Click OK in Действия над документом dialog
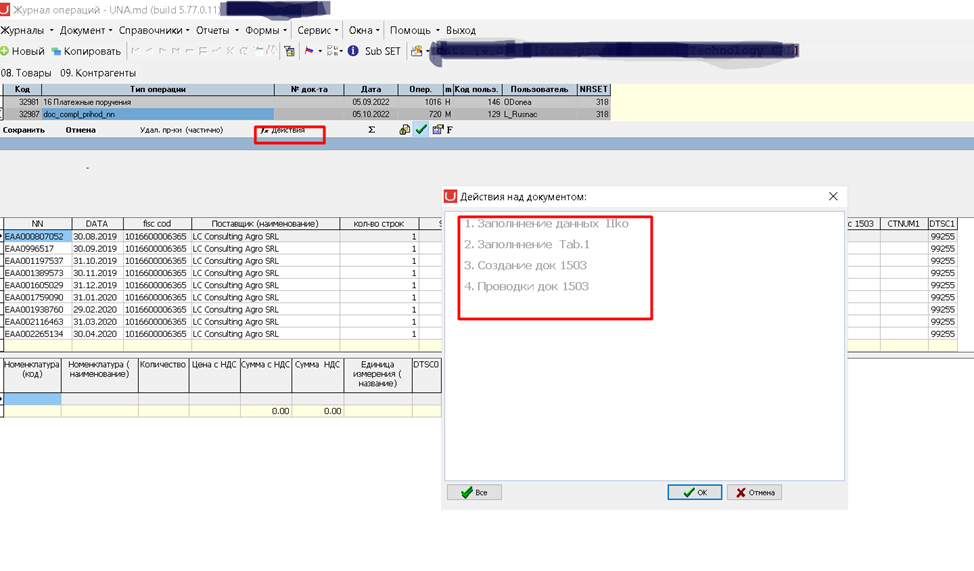Screen dimensions: 974x571 point(694,493)
